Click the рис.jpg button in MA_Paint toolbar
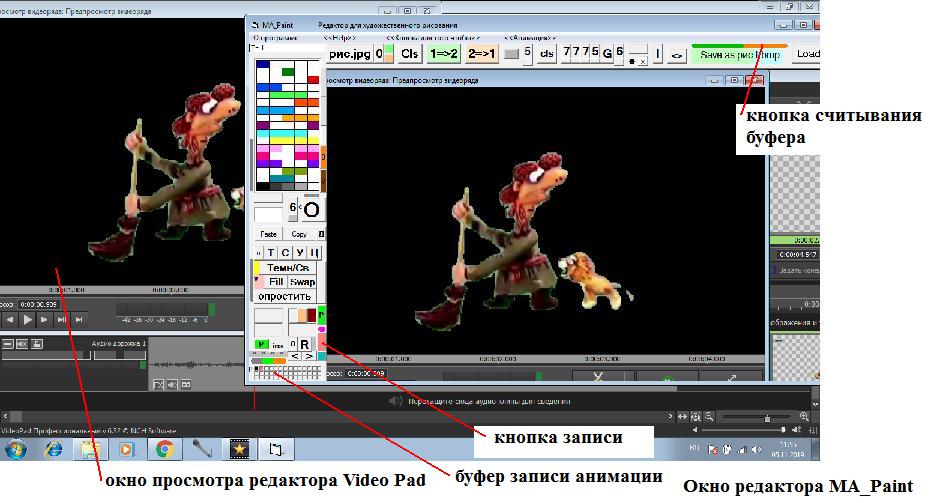This screenshot has height=503, width=933. point(349,54)
